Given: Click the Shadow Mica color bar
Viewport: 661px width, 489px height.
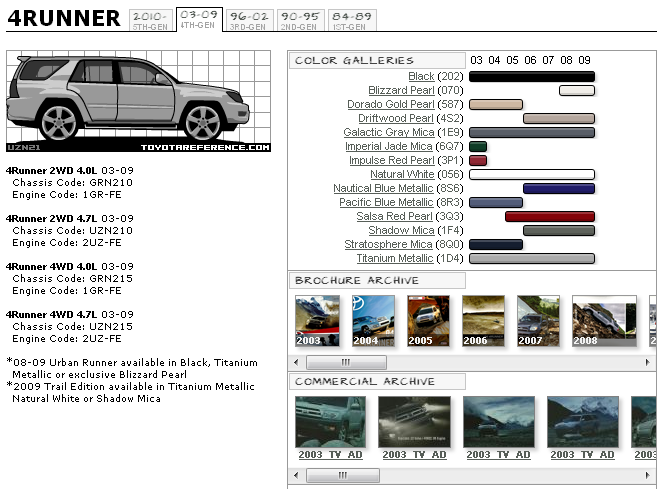Looking at the screenshot, I should pos(559,230).
